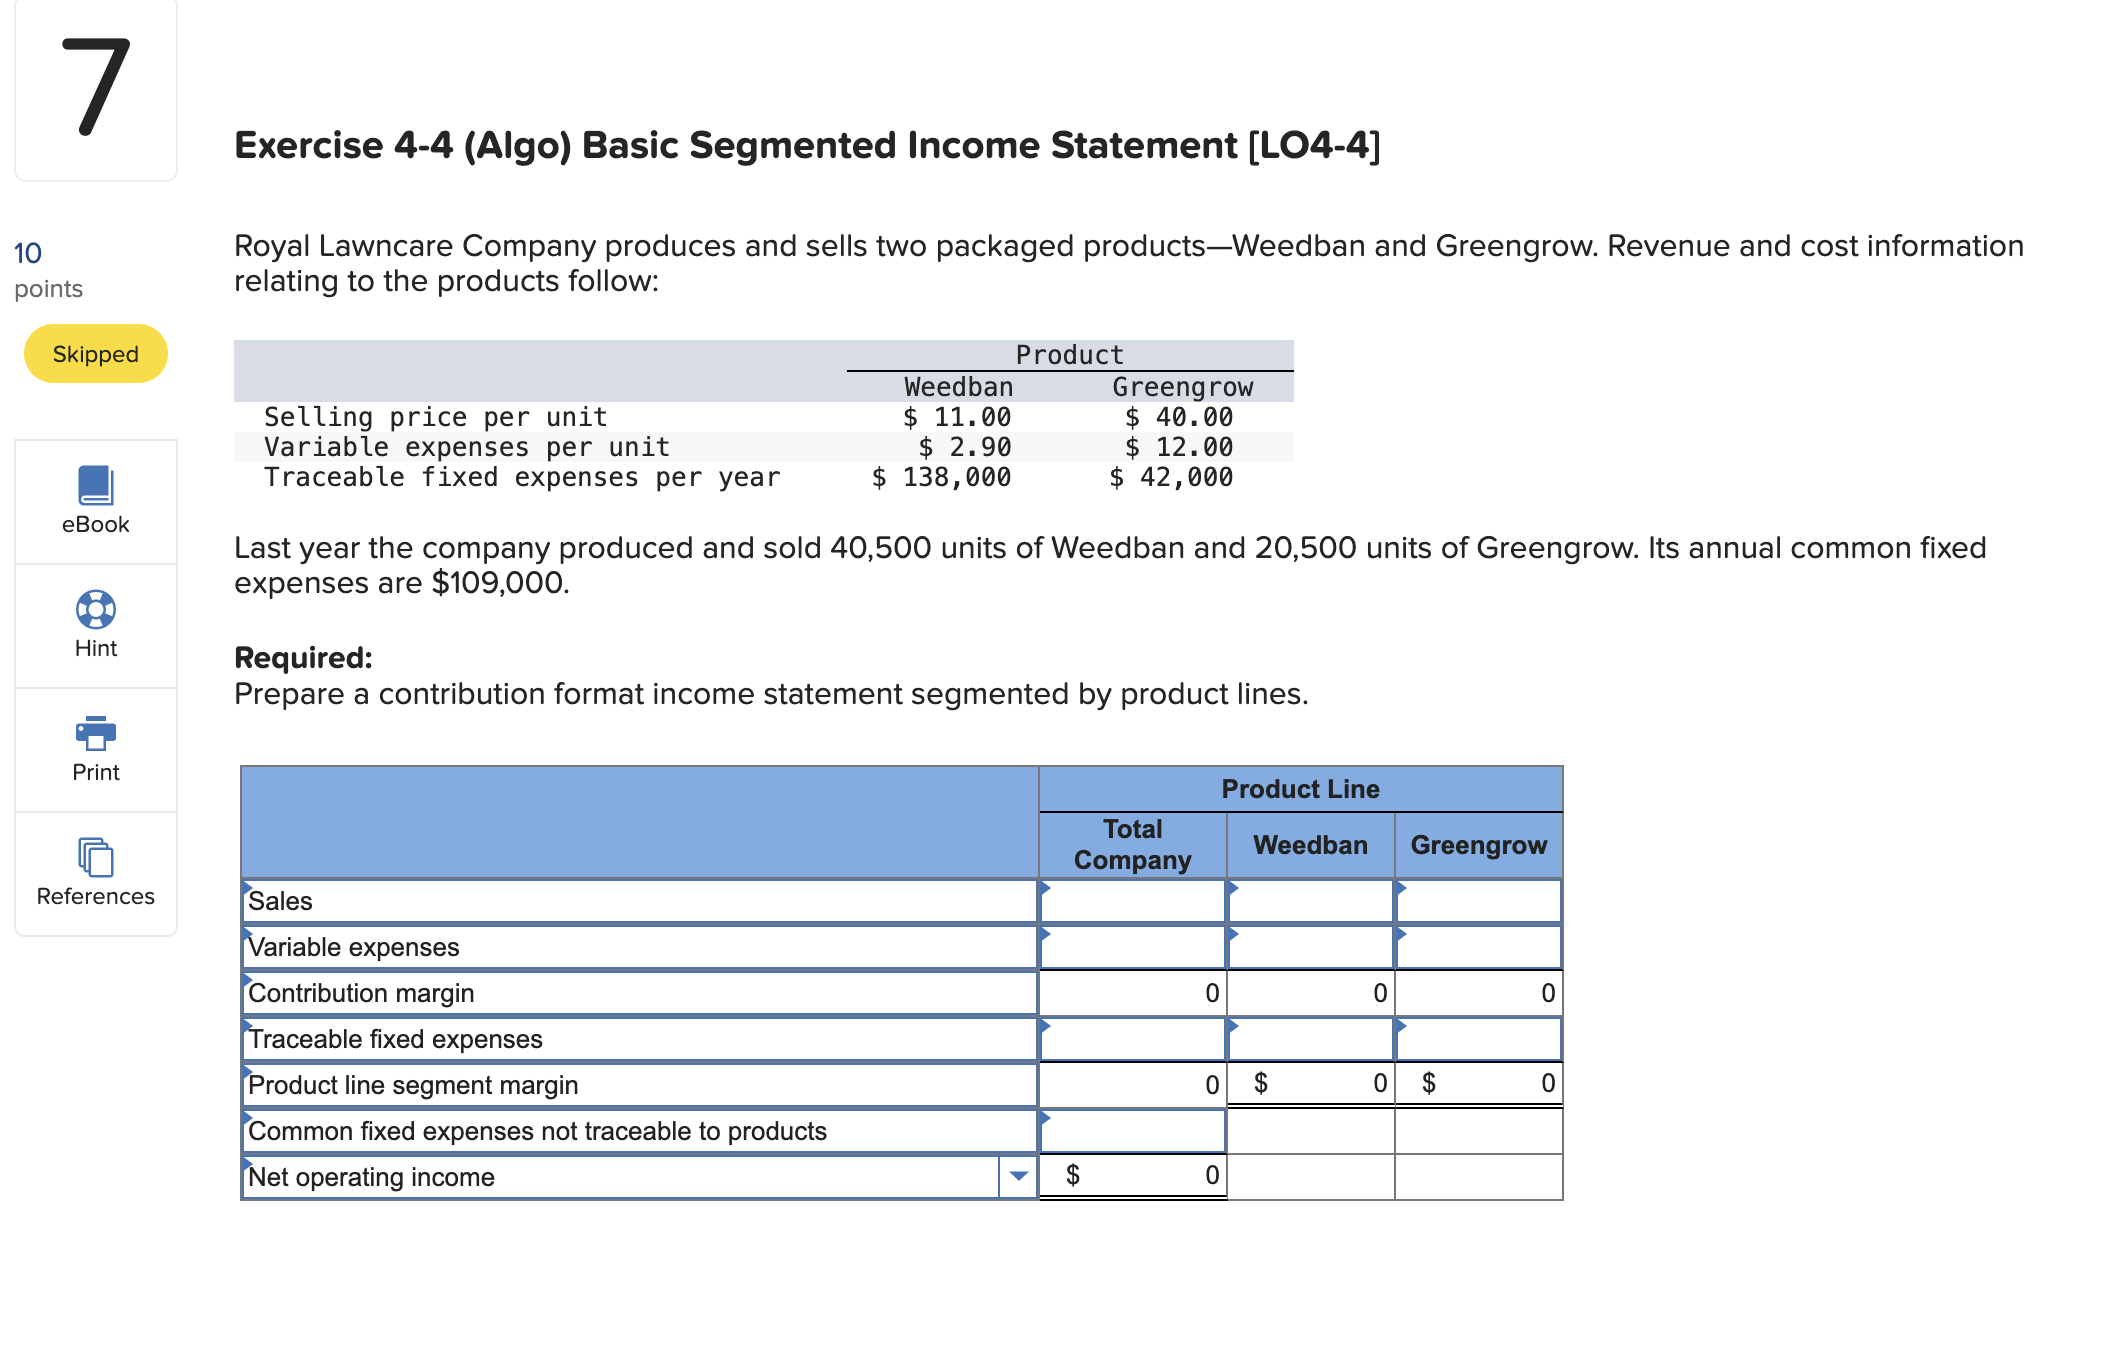2114x1362 pixels.
Task: Click the Weedban Sales input field
Action: point(1310,901)
